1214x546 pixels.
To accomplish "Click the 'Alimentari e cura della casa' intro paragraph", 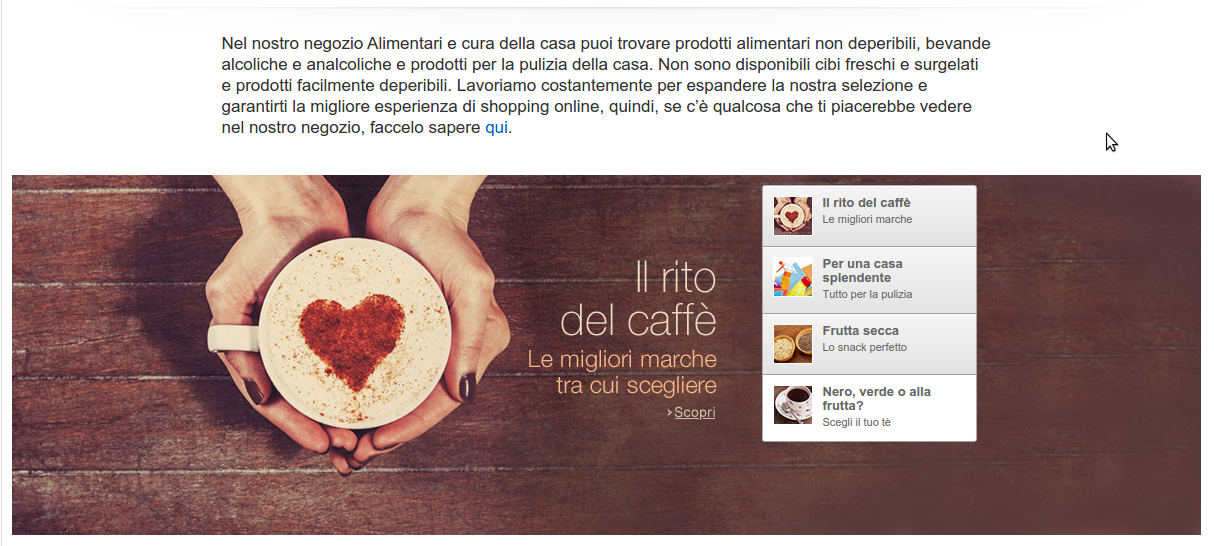I will pyautogui.click(x=606, y=86).
